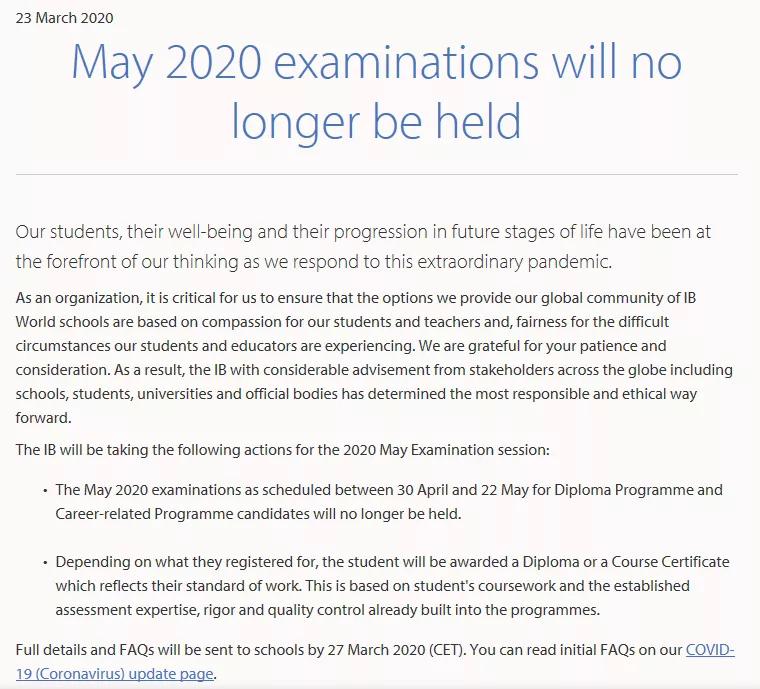Click the line beginning 'World schools are based'
The image size is (760, 689).
pyautogui.click(x=342, y=322)
